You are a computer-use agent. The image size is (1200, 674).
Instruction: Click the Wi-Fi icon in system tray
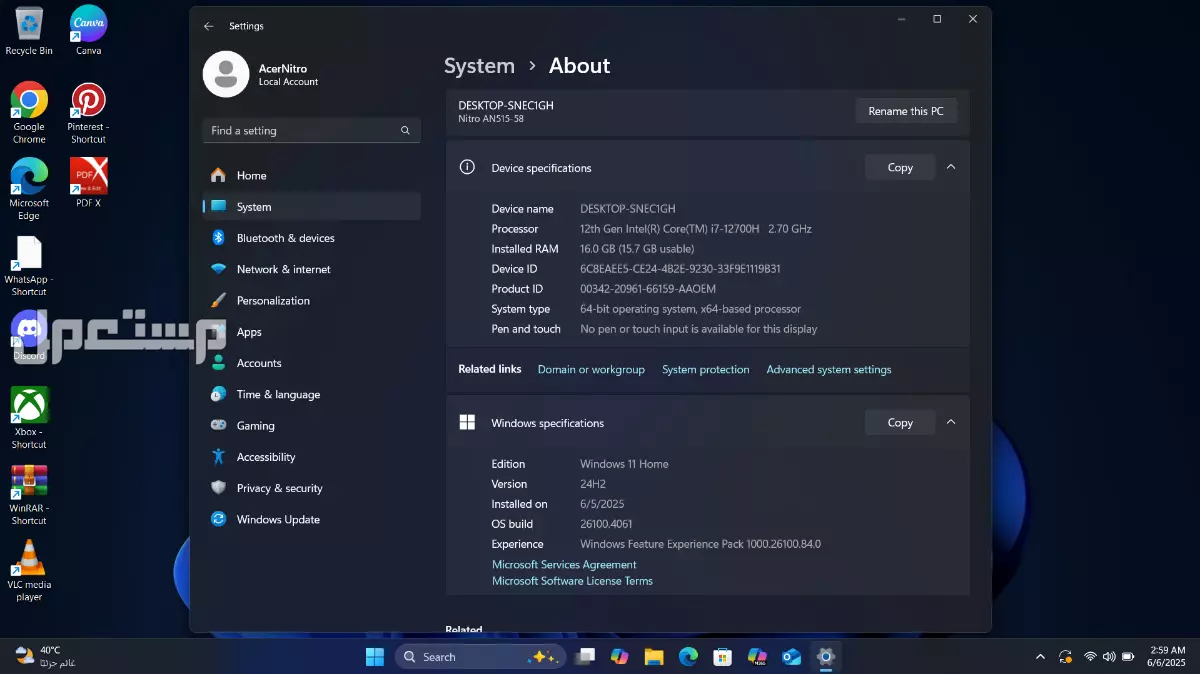point(1090,657)
